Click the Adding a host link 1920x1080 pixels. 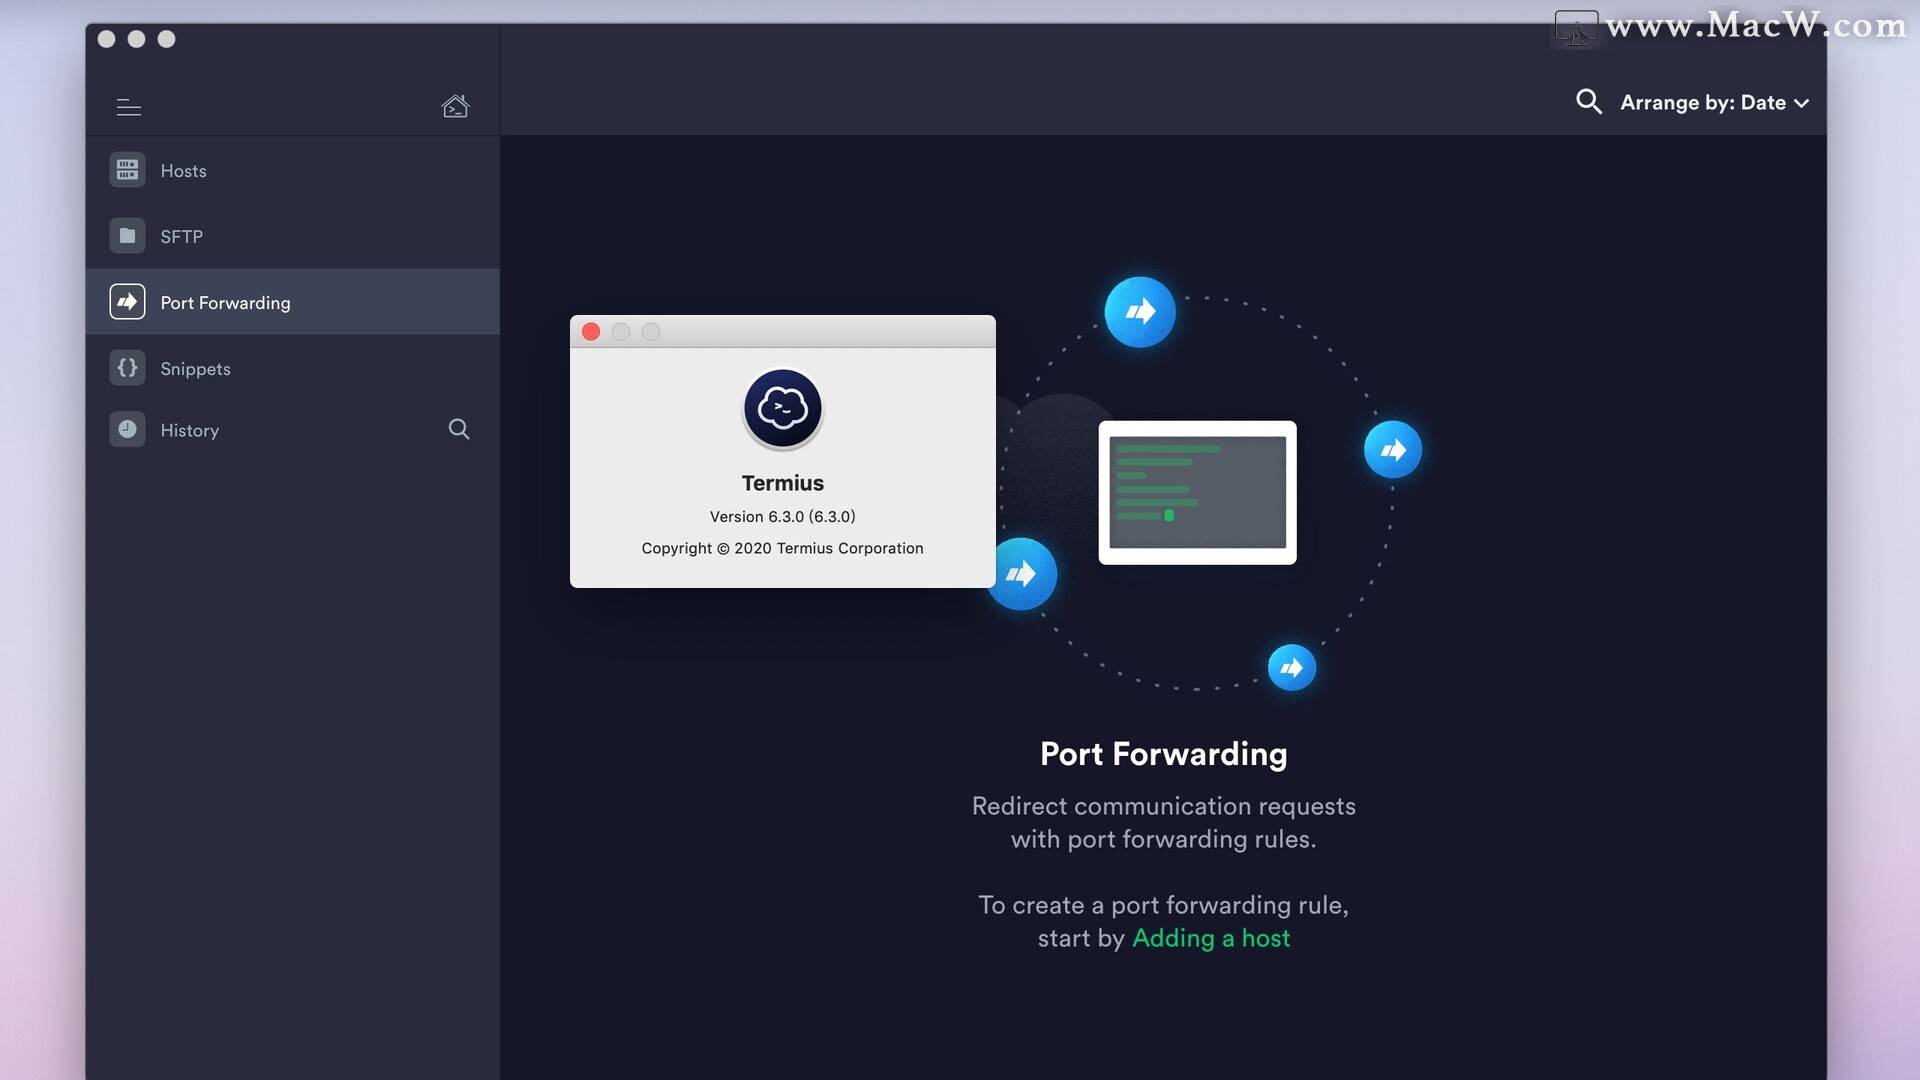[1210, 938]
